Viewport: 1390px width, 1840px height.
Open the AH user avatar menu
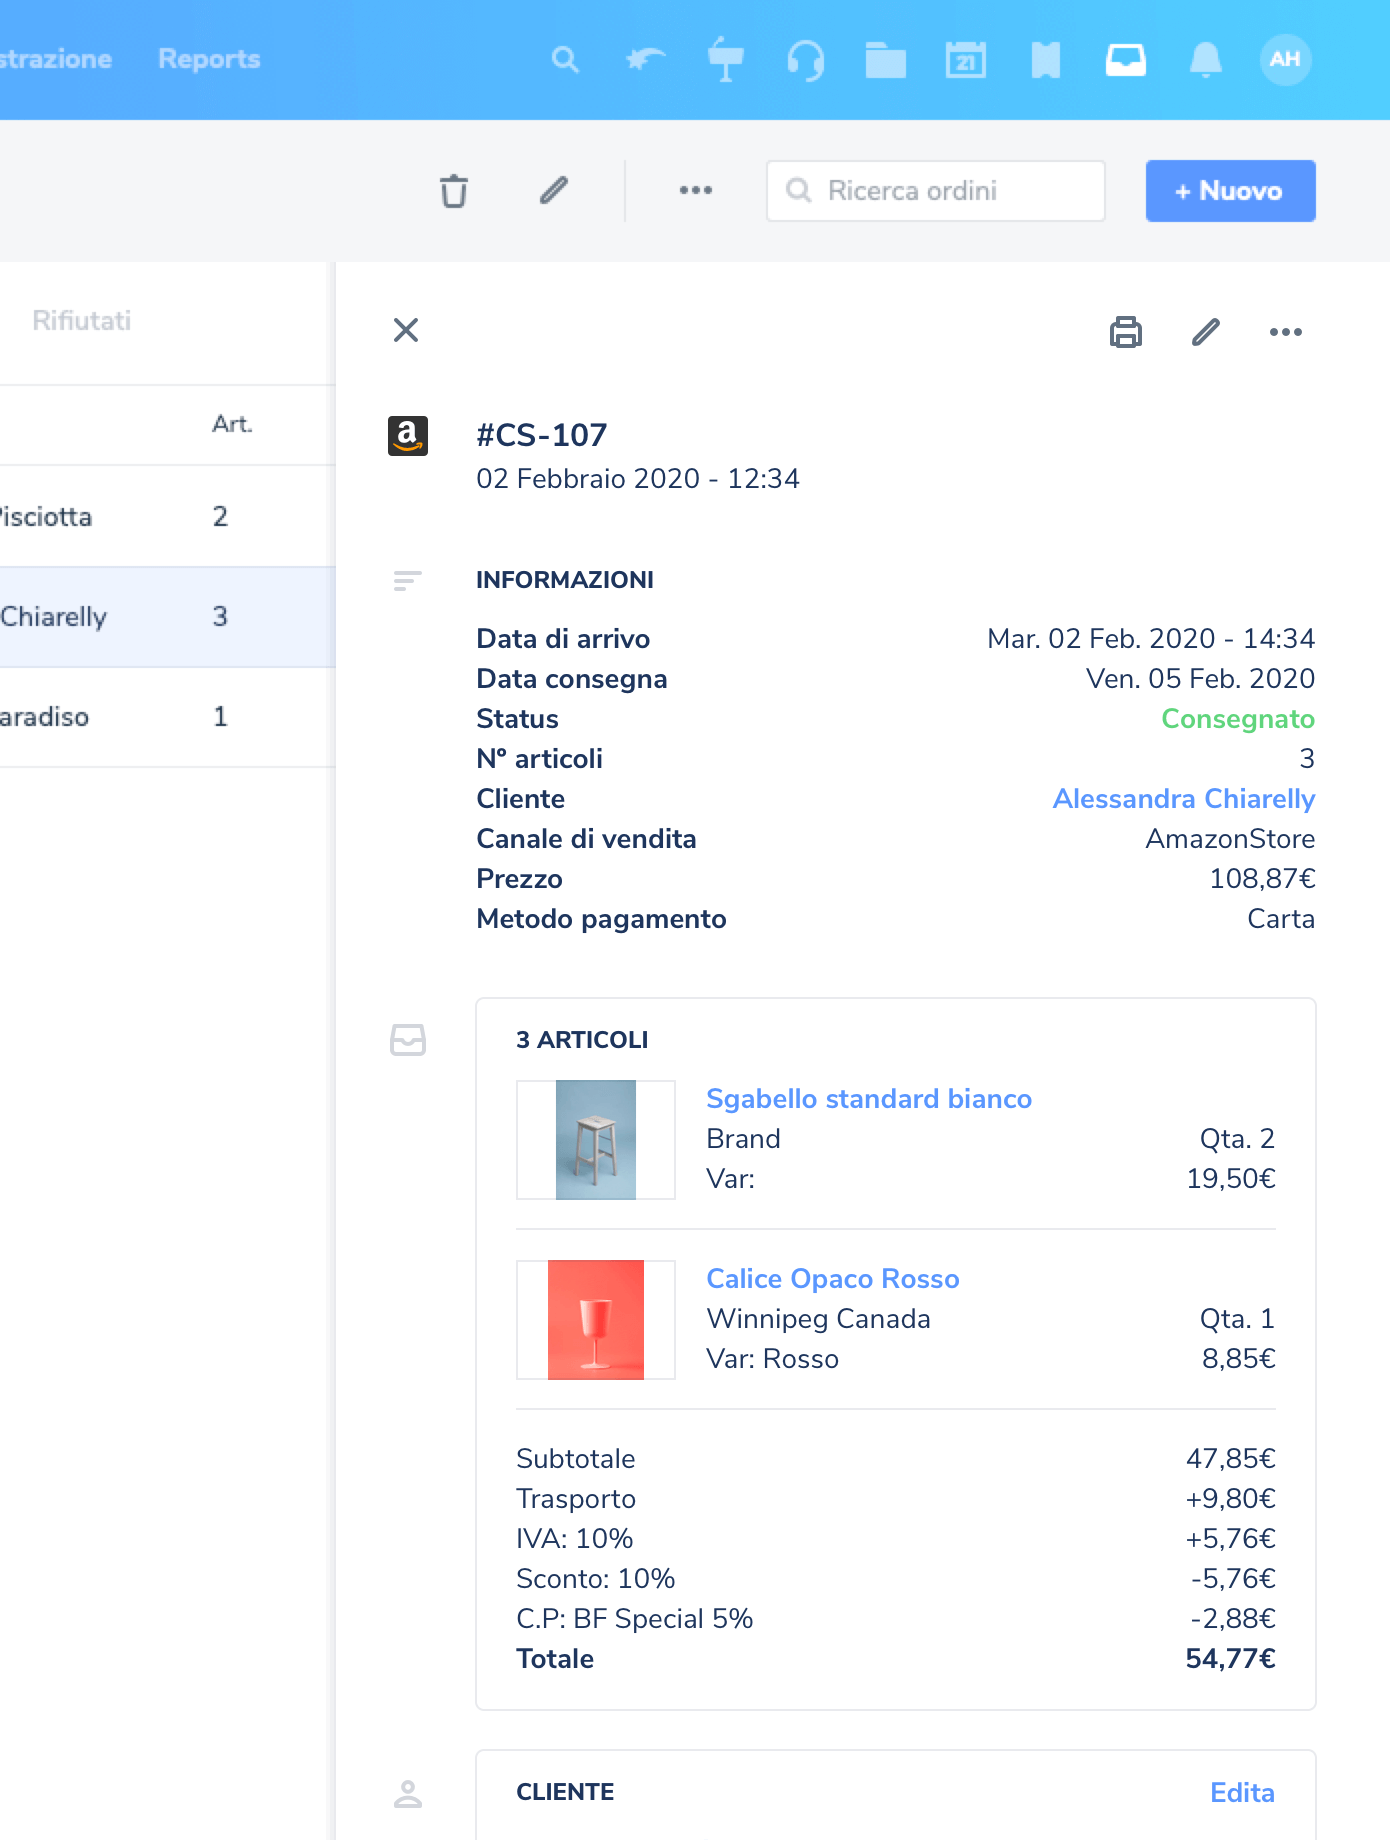[1285, 60]
